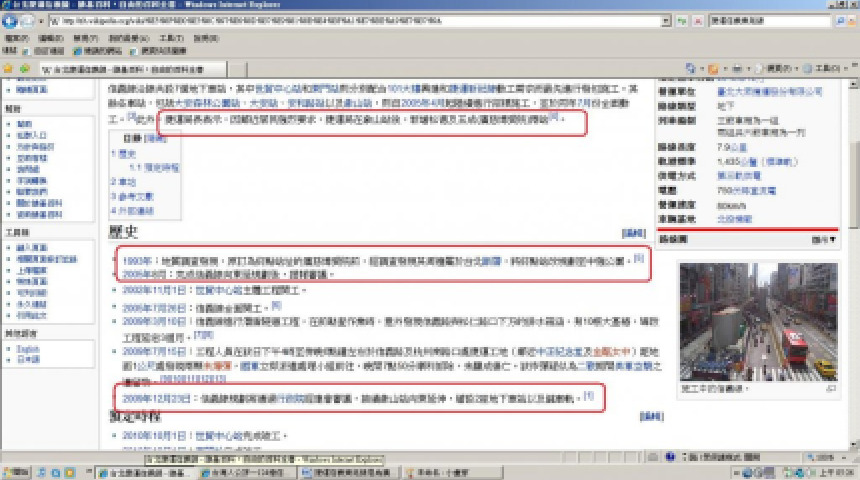860x480 pixels.
Task: Expand the 路線圖 route map section
Action: point(825,240)
